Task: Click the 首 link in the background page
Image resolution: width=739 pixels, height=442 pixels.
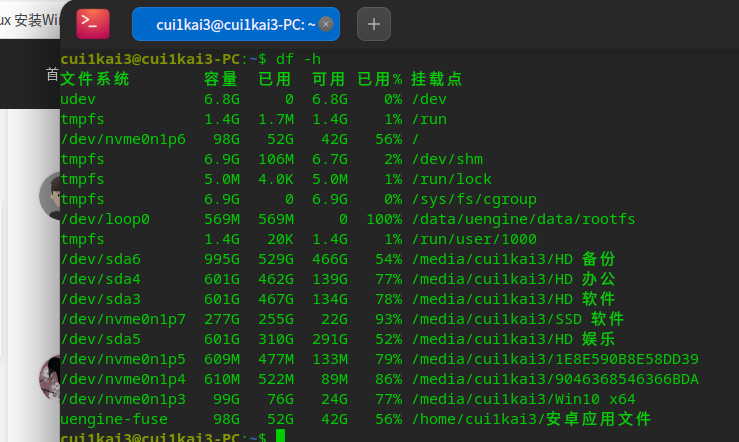Action: 52,74
